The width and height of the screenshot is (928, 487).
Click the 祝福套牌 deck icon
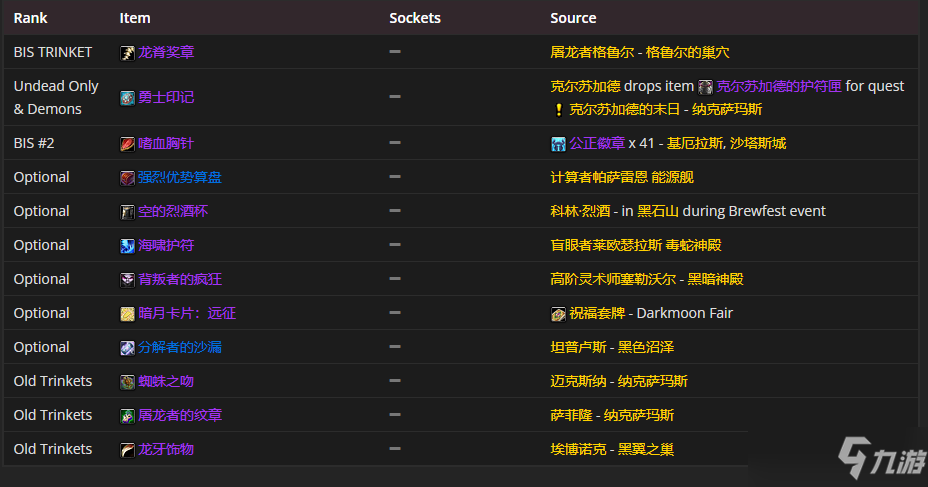coord(558,314)
